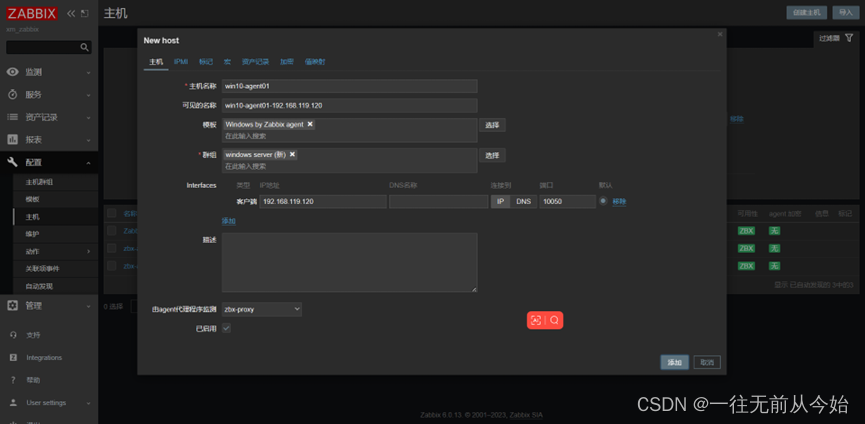The width and height of the screenshot is (865, 424).
Task: Collapse the sidebar with the double-chevron icon
Action: point(71,13)
